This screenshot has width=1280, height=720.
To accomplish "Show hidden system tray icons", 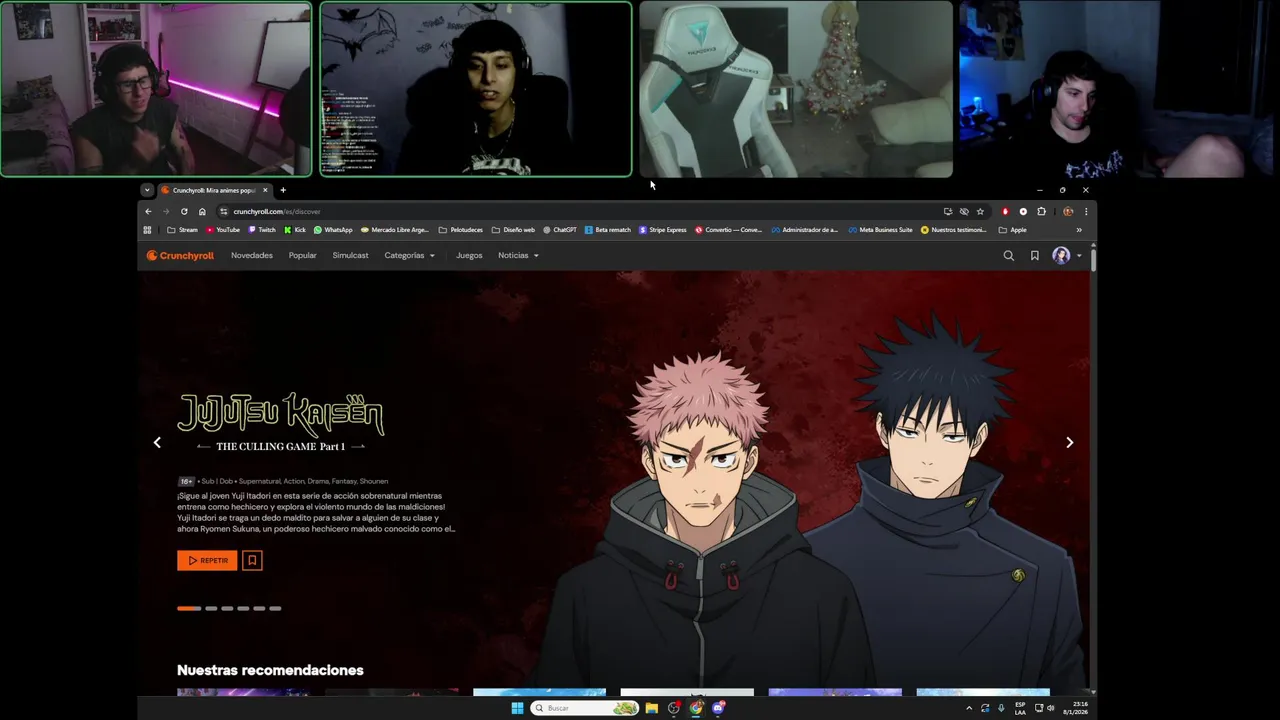I will [968, 708].
